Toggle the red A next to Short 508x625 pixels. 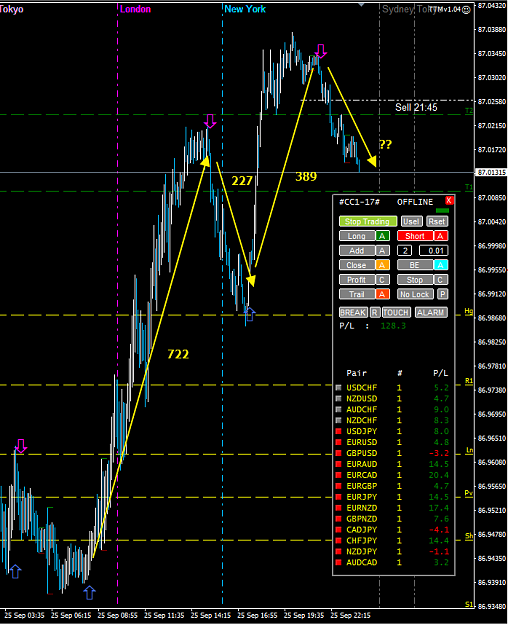441,236
